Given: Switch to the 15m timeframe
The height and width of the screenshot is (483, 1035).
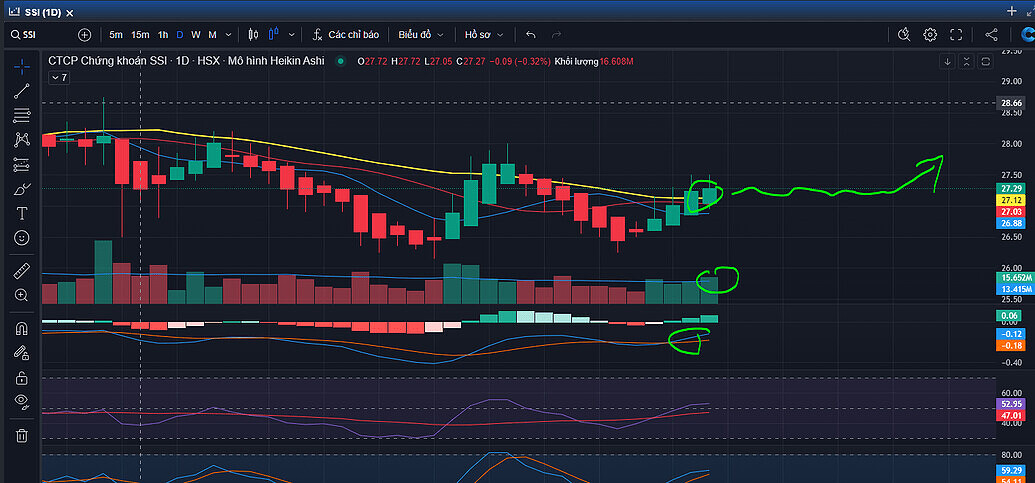Looking at the screenshot, I should point(139,35).
